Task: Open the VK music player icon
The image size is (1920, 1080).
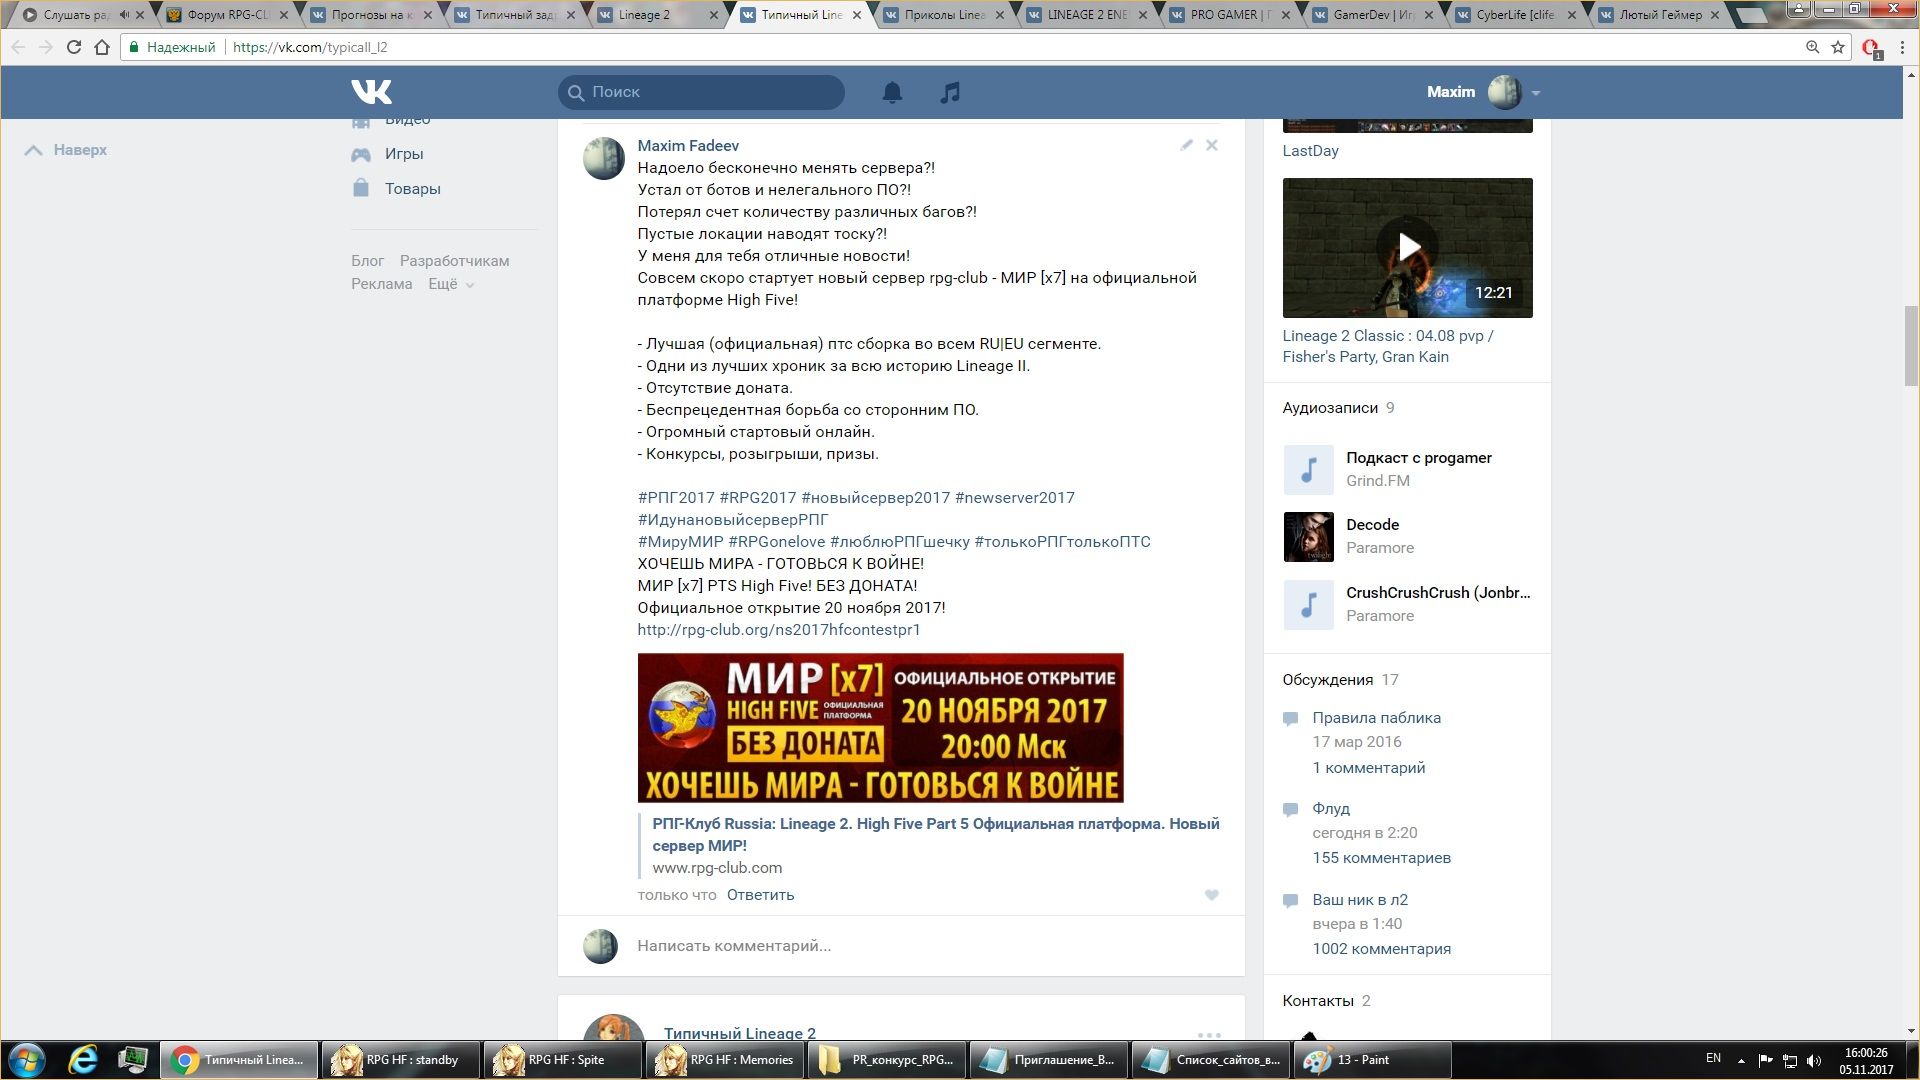Action: click(x=950, y=92)
